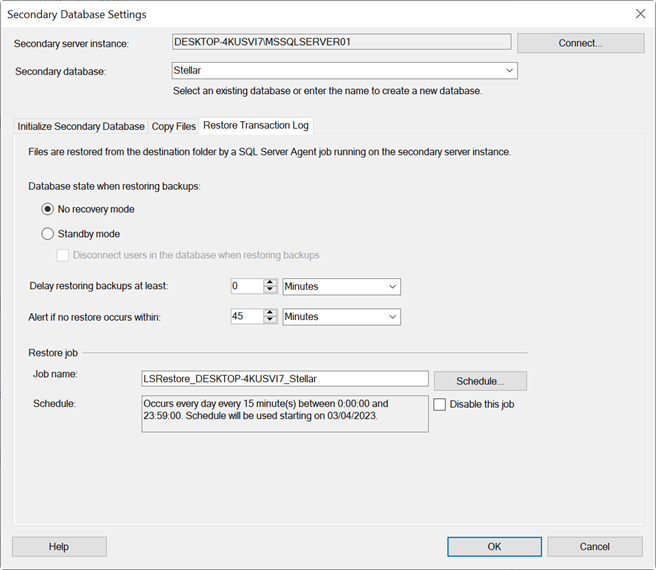Decrease the alert if no restore value
Screen dimensions: 656x570
click(270, 320)
